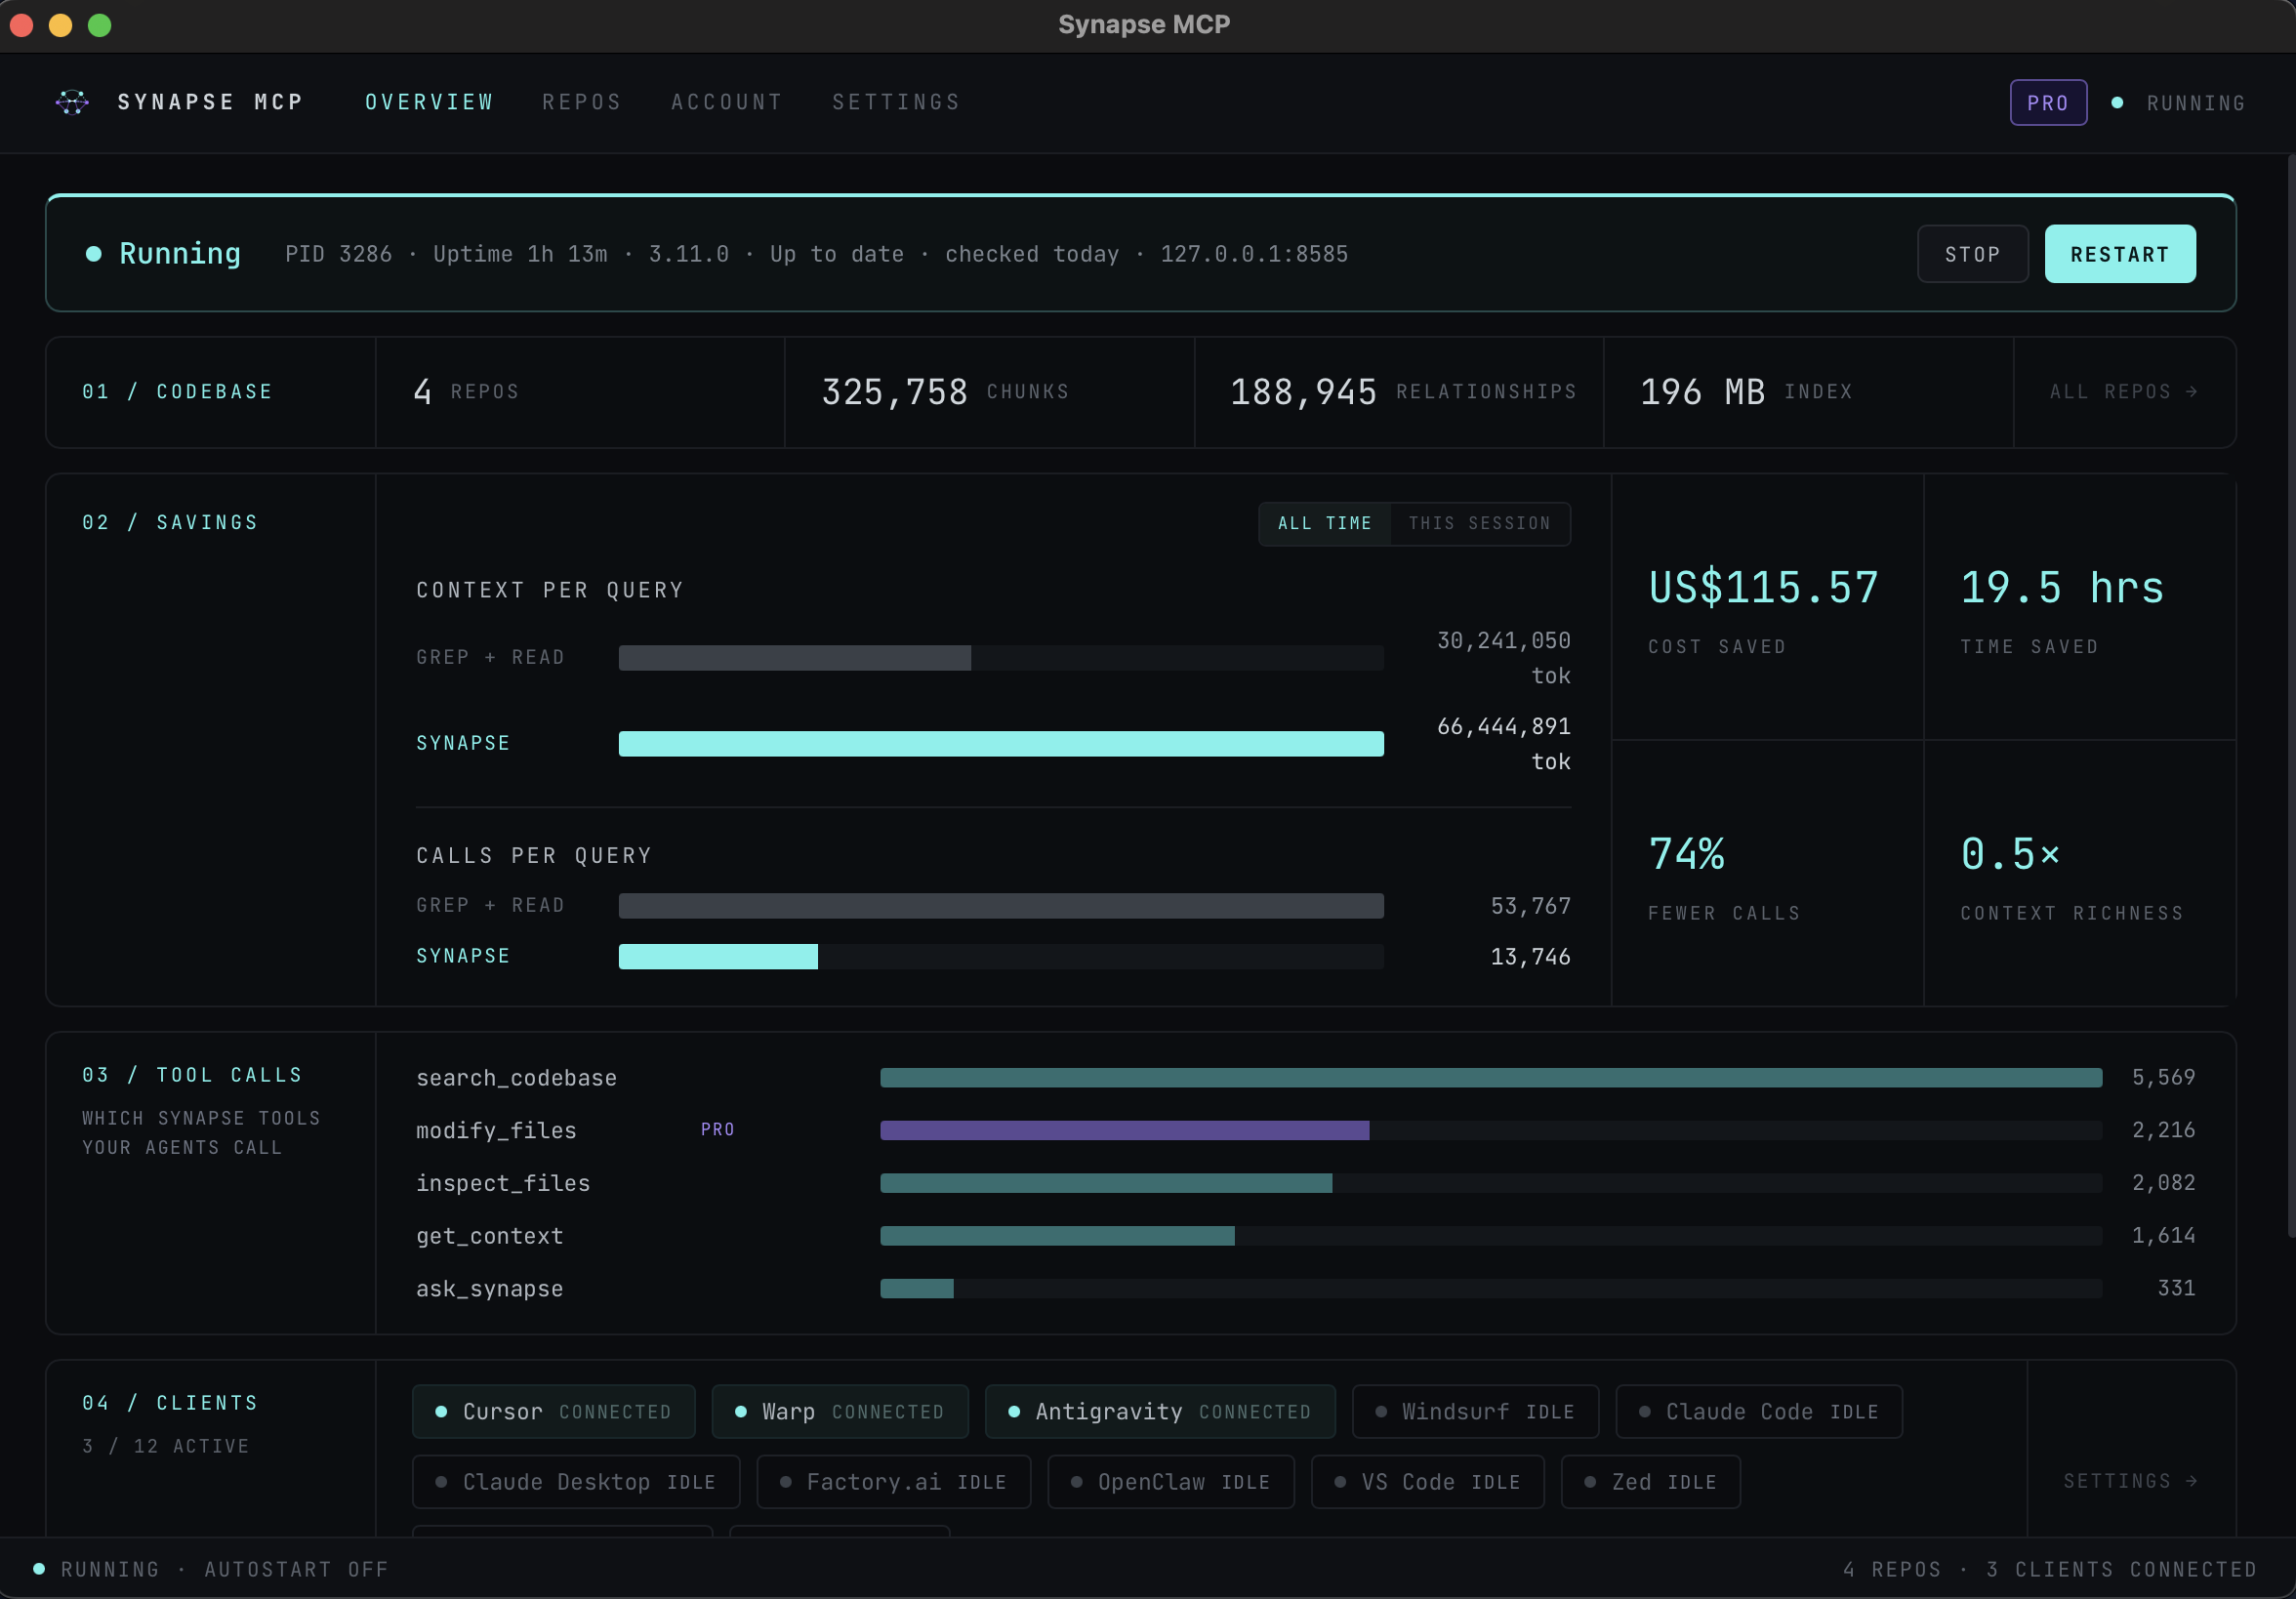Switch to the Repos tab
Viewport: 2296px width, 1599px height.
(x=582, y=102)
